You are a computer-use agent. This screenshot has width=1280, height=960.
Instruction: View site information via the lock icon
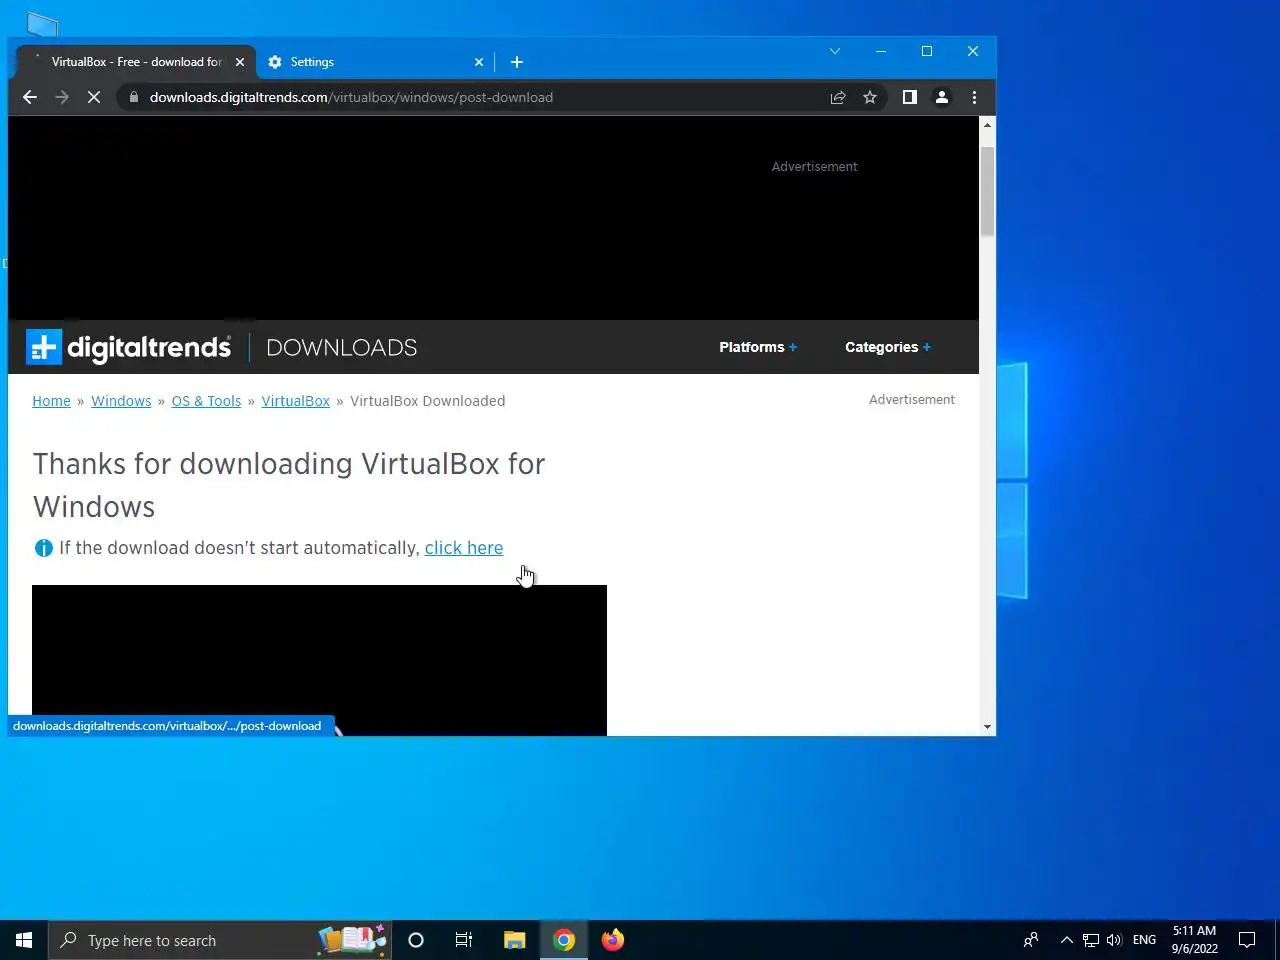pyautogui.click(x=134, y=97)
